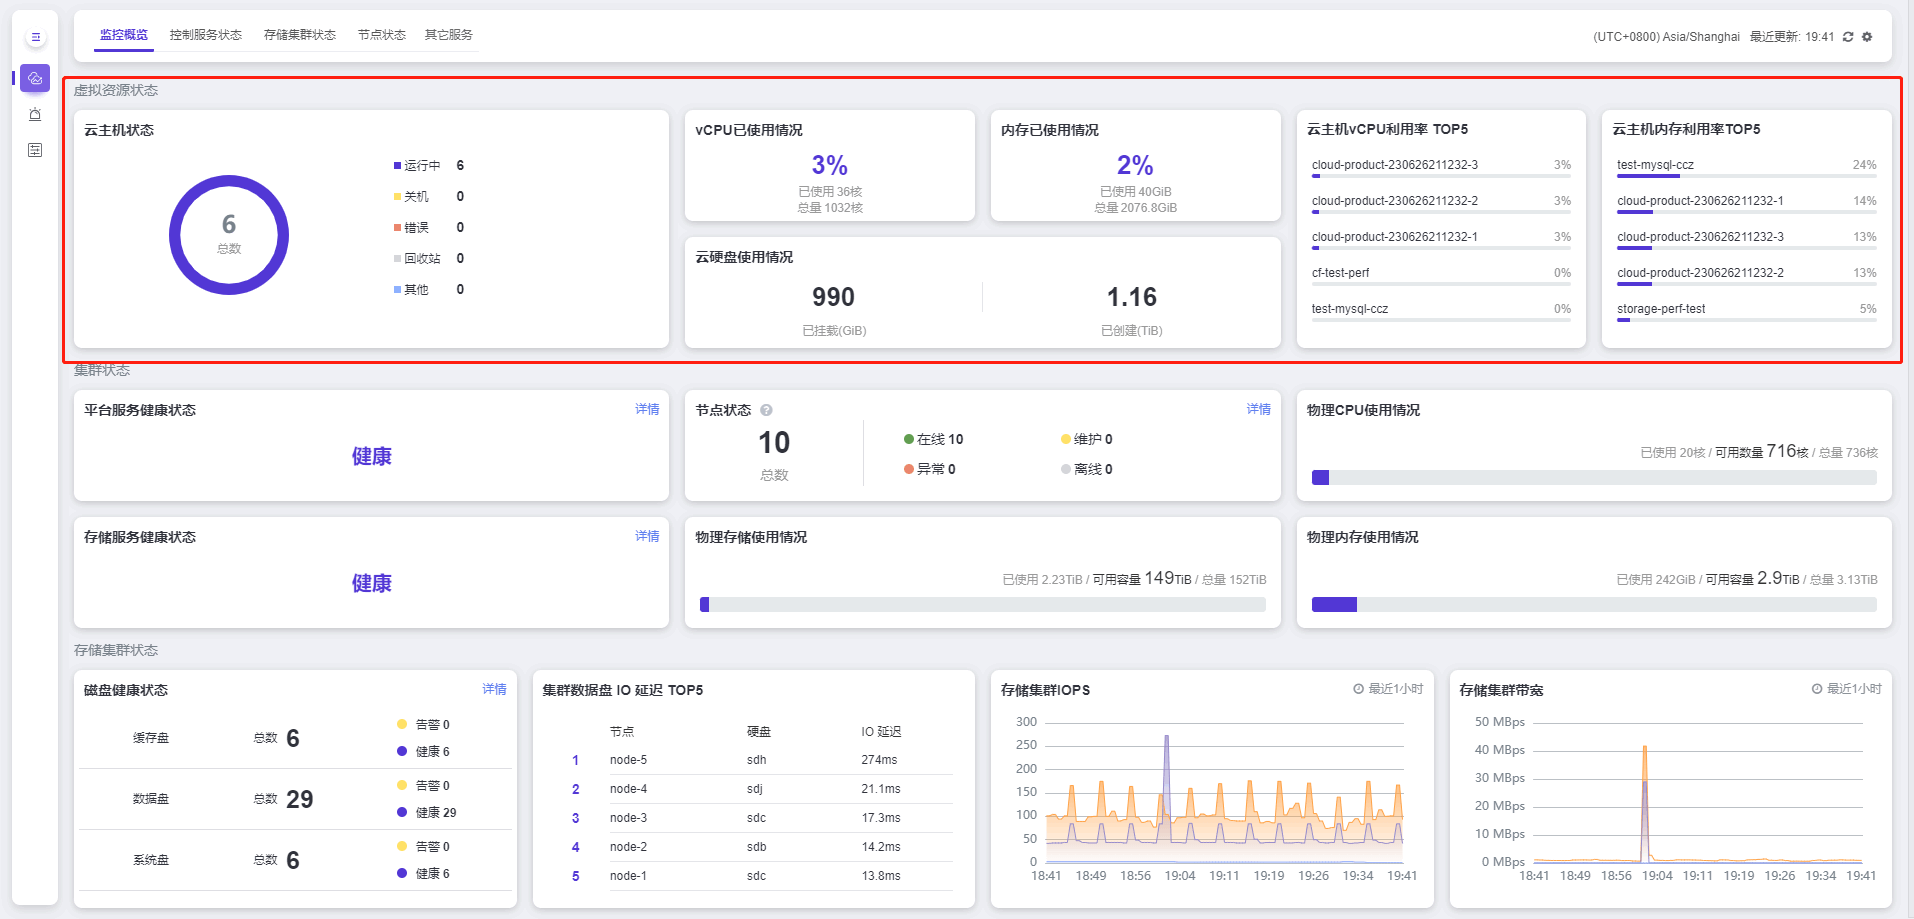Screen dimensions: 1914x919
Task: Open 详情 link for 平台服务健康状态
Action: point(647,409)
